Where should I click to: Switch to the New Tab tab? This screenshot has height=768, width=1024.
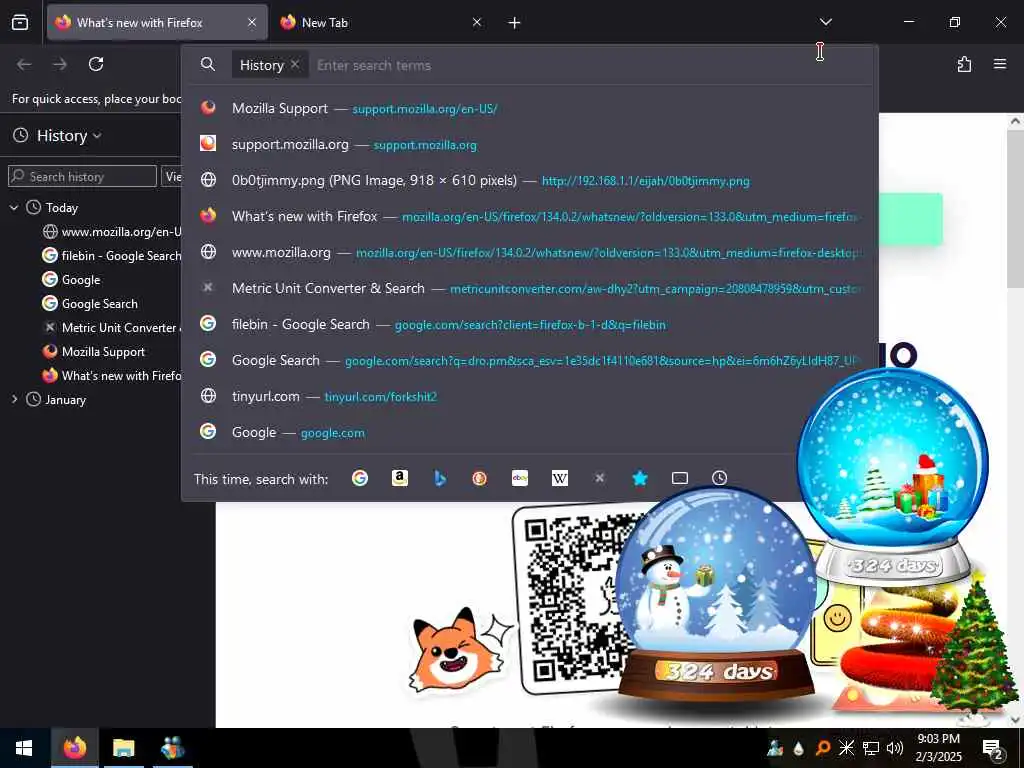[x=381, y=22]
